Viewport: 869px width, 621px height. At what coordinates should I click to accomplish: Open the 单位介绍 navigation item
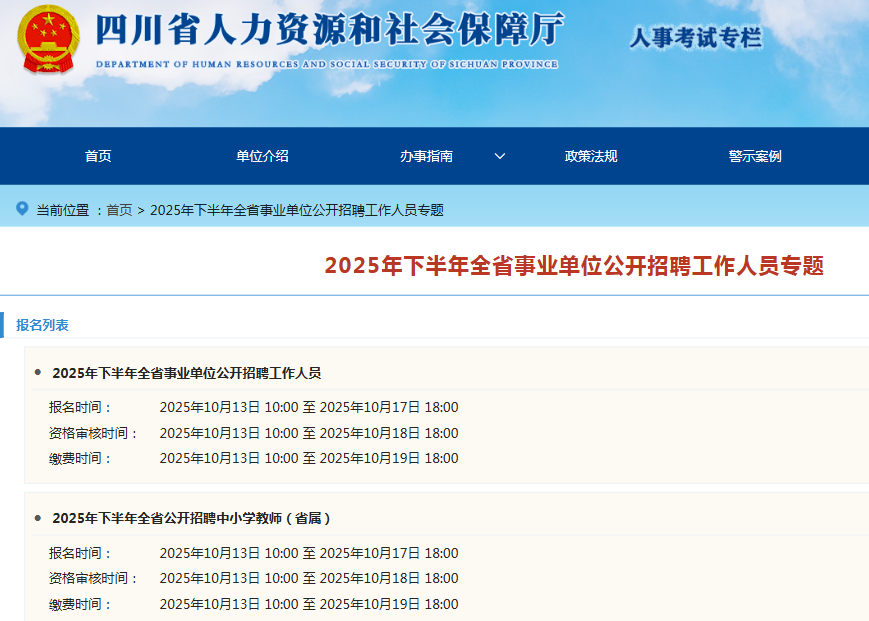[262, 156]
